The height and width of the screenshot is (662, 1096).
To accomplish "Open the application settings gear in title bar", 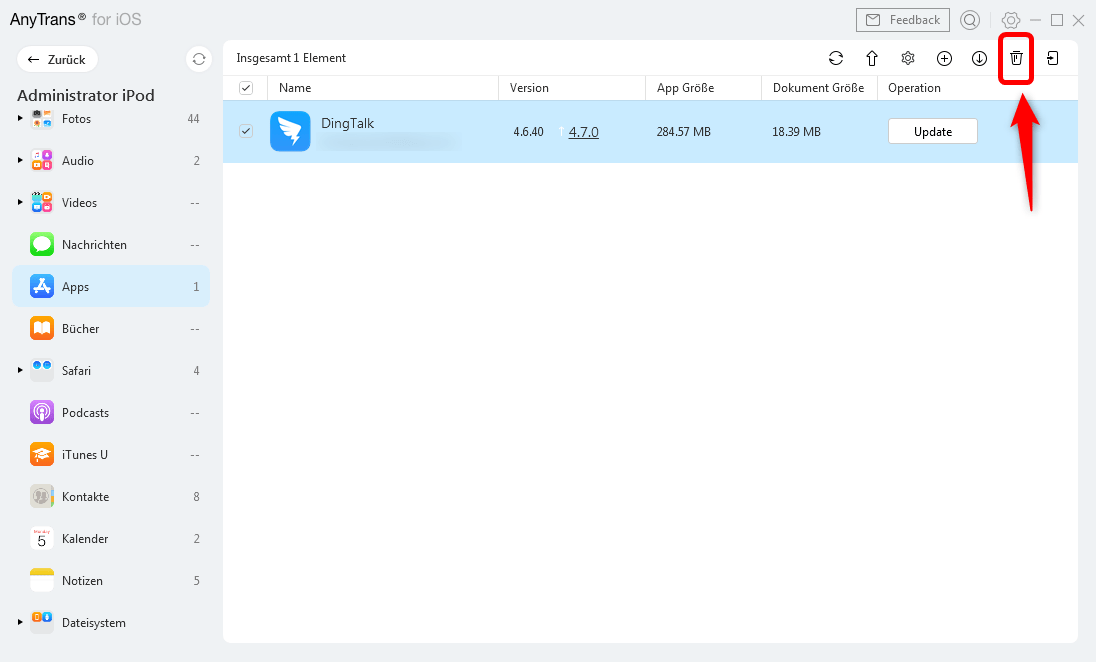I will tap(1011, 20).
